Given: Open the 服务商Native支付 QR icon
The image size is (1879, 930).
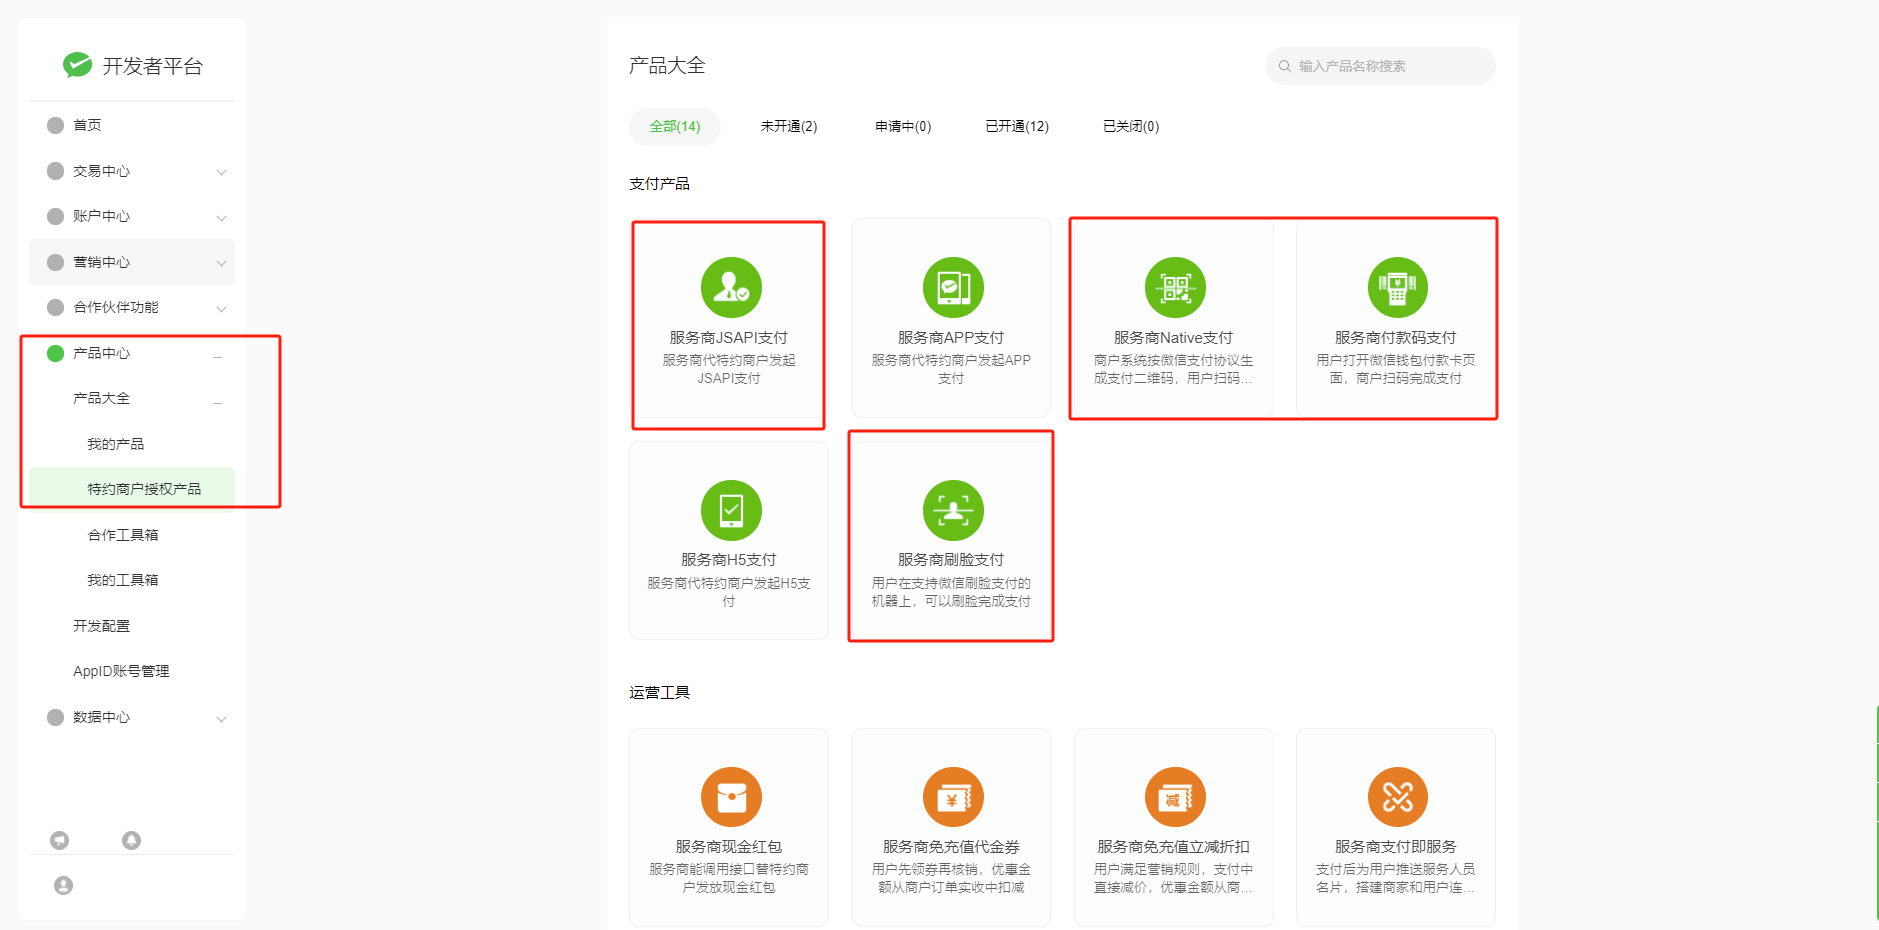Looking at the screenshot, I should coord(1175,287).
